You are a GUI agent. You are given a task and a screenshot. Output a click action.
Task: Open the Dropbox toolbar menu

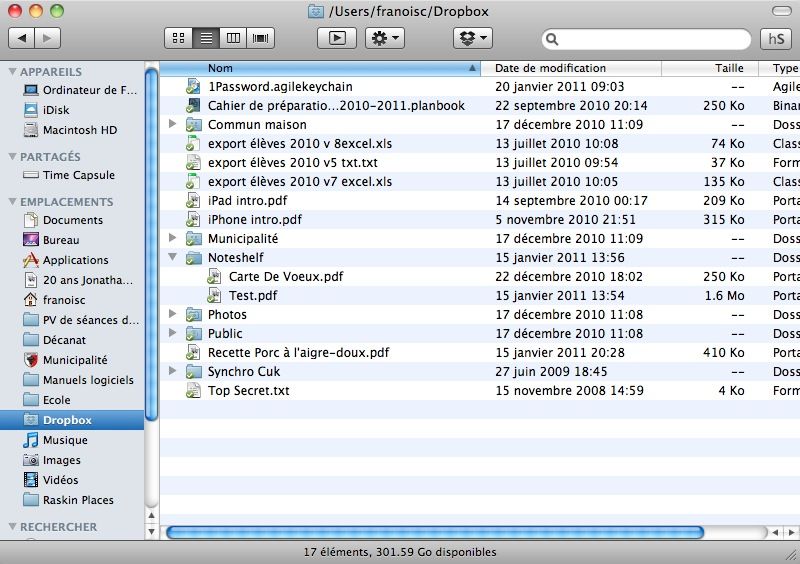click(x=473, y=38)
